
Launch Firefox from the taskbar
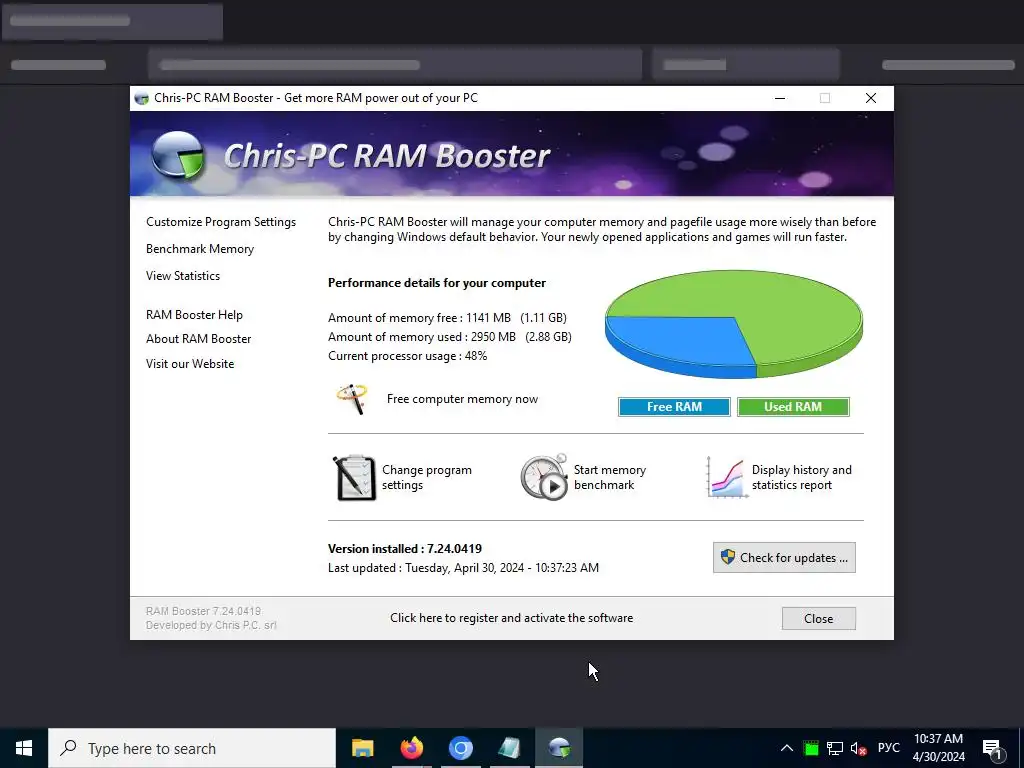click(x=411, y=748)
